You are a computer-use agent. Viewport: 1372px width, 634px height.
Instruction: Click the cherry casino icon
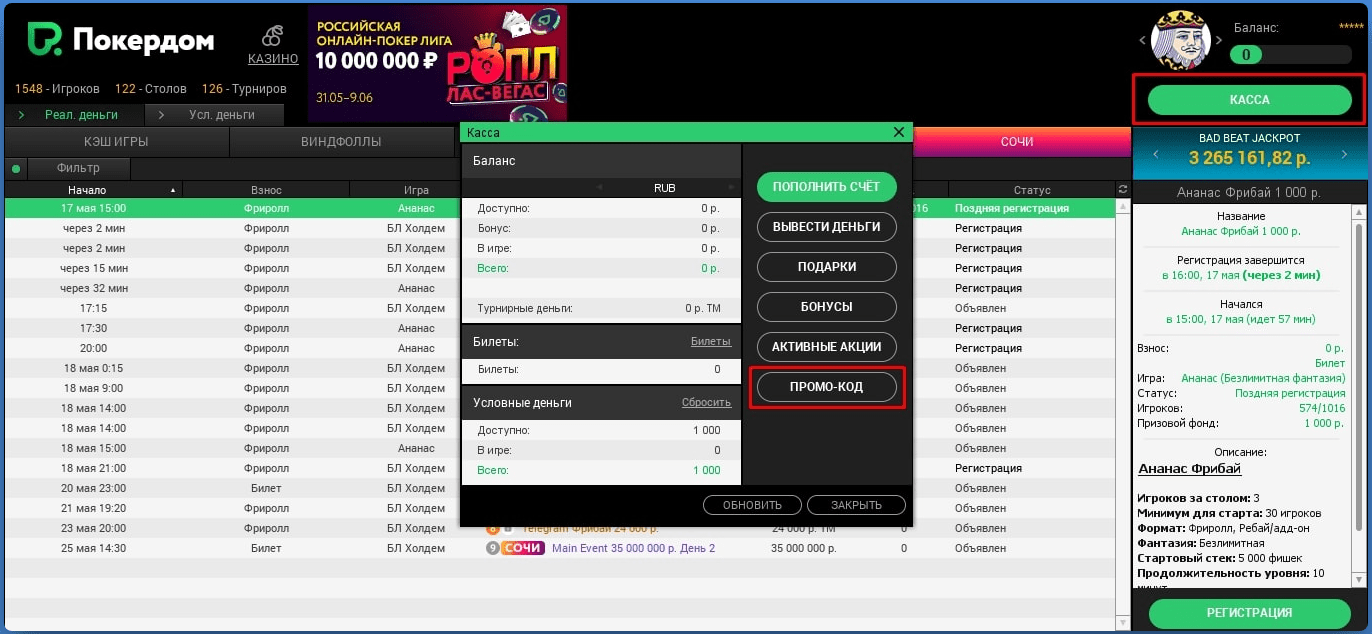[272, 36]
